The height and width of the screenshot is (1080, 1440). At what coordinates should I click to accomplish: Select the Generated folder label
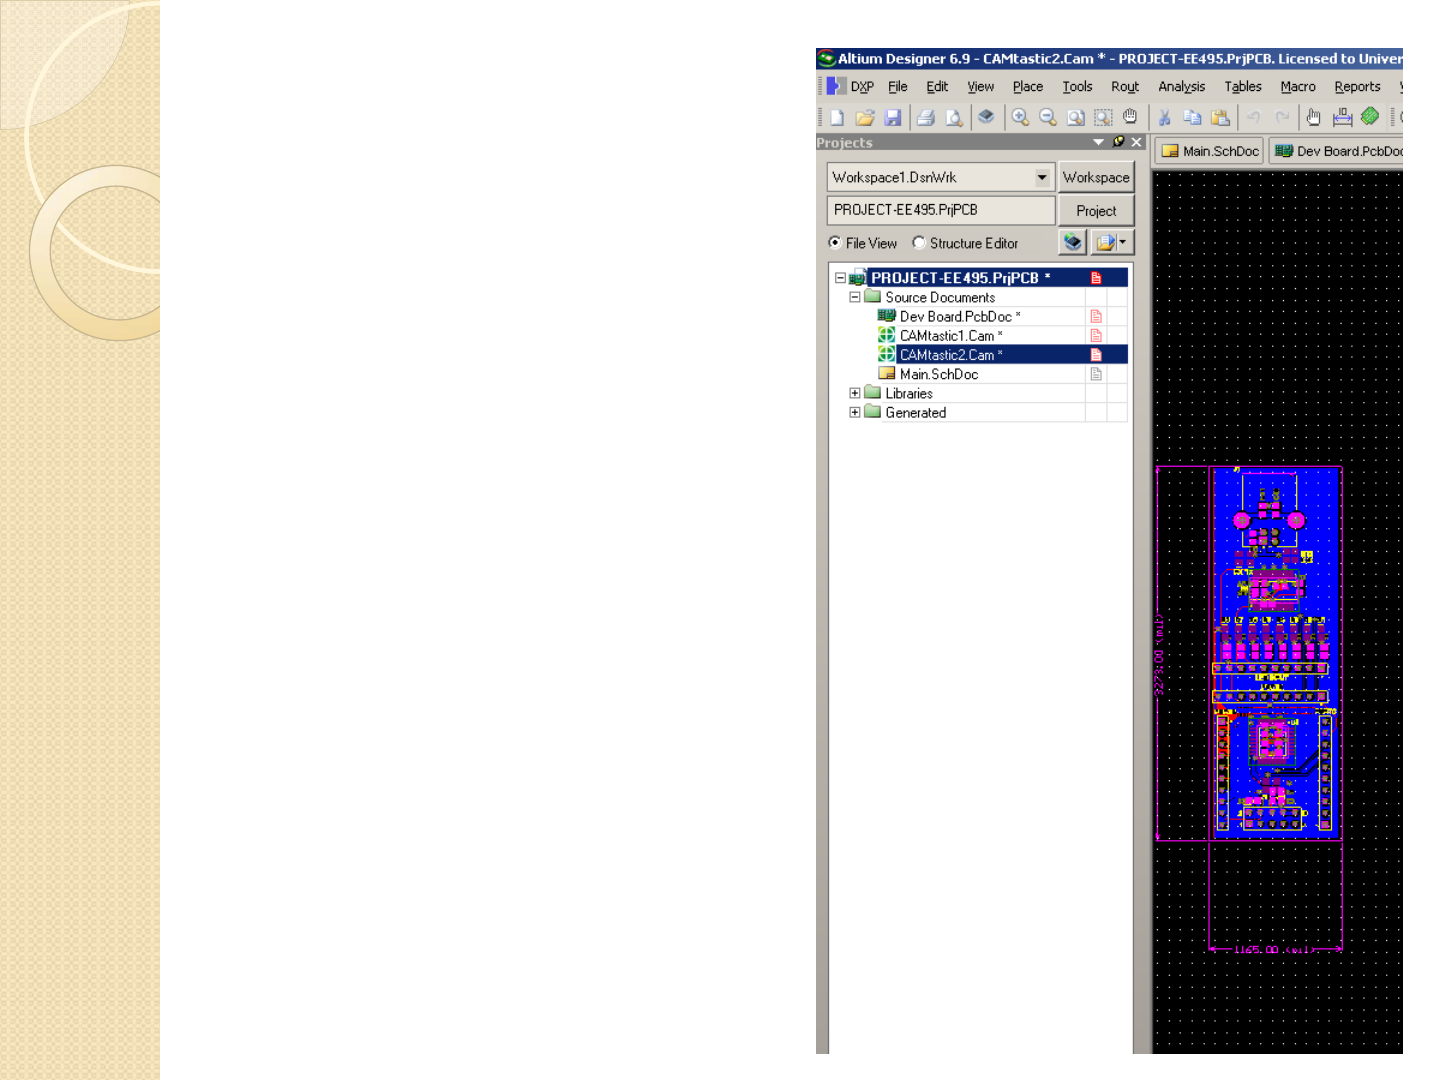915,412
